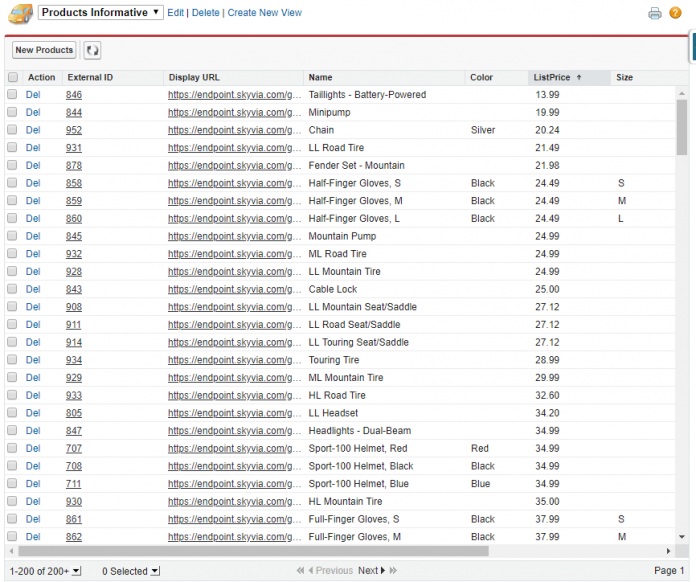
Task: Open External ID 846 record link
Action: (x=74, y=95)
